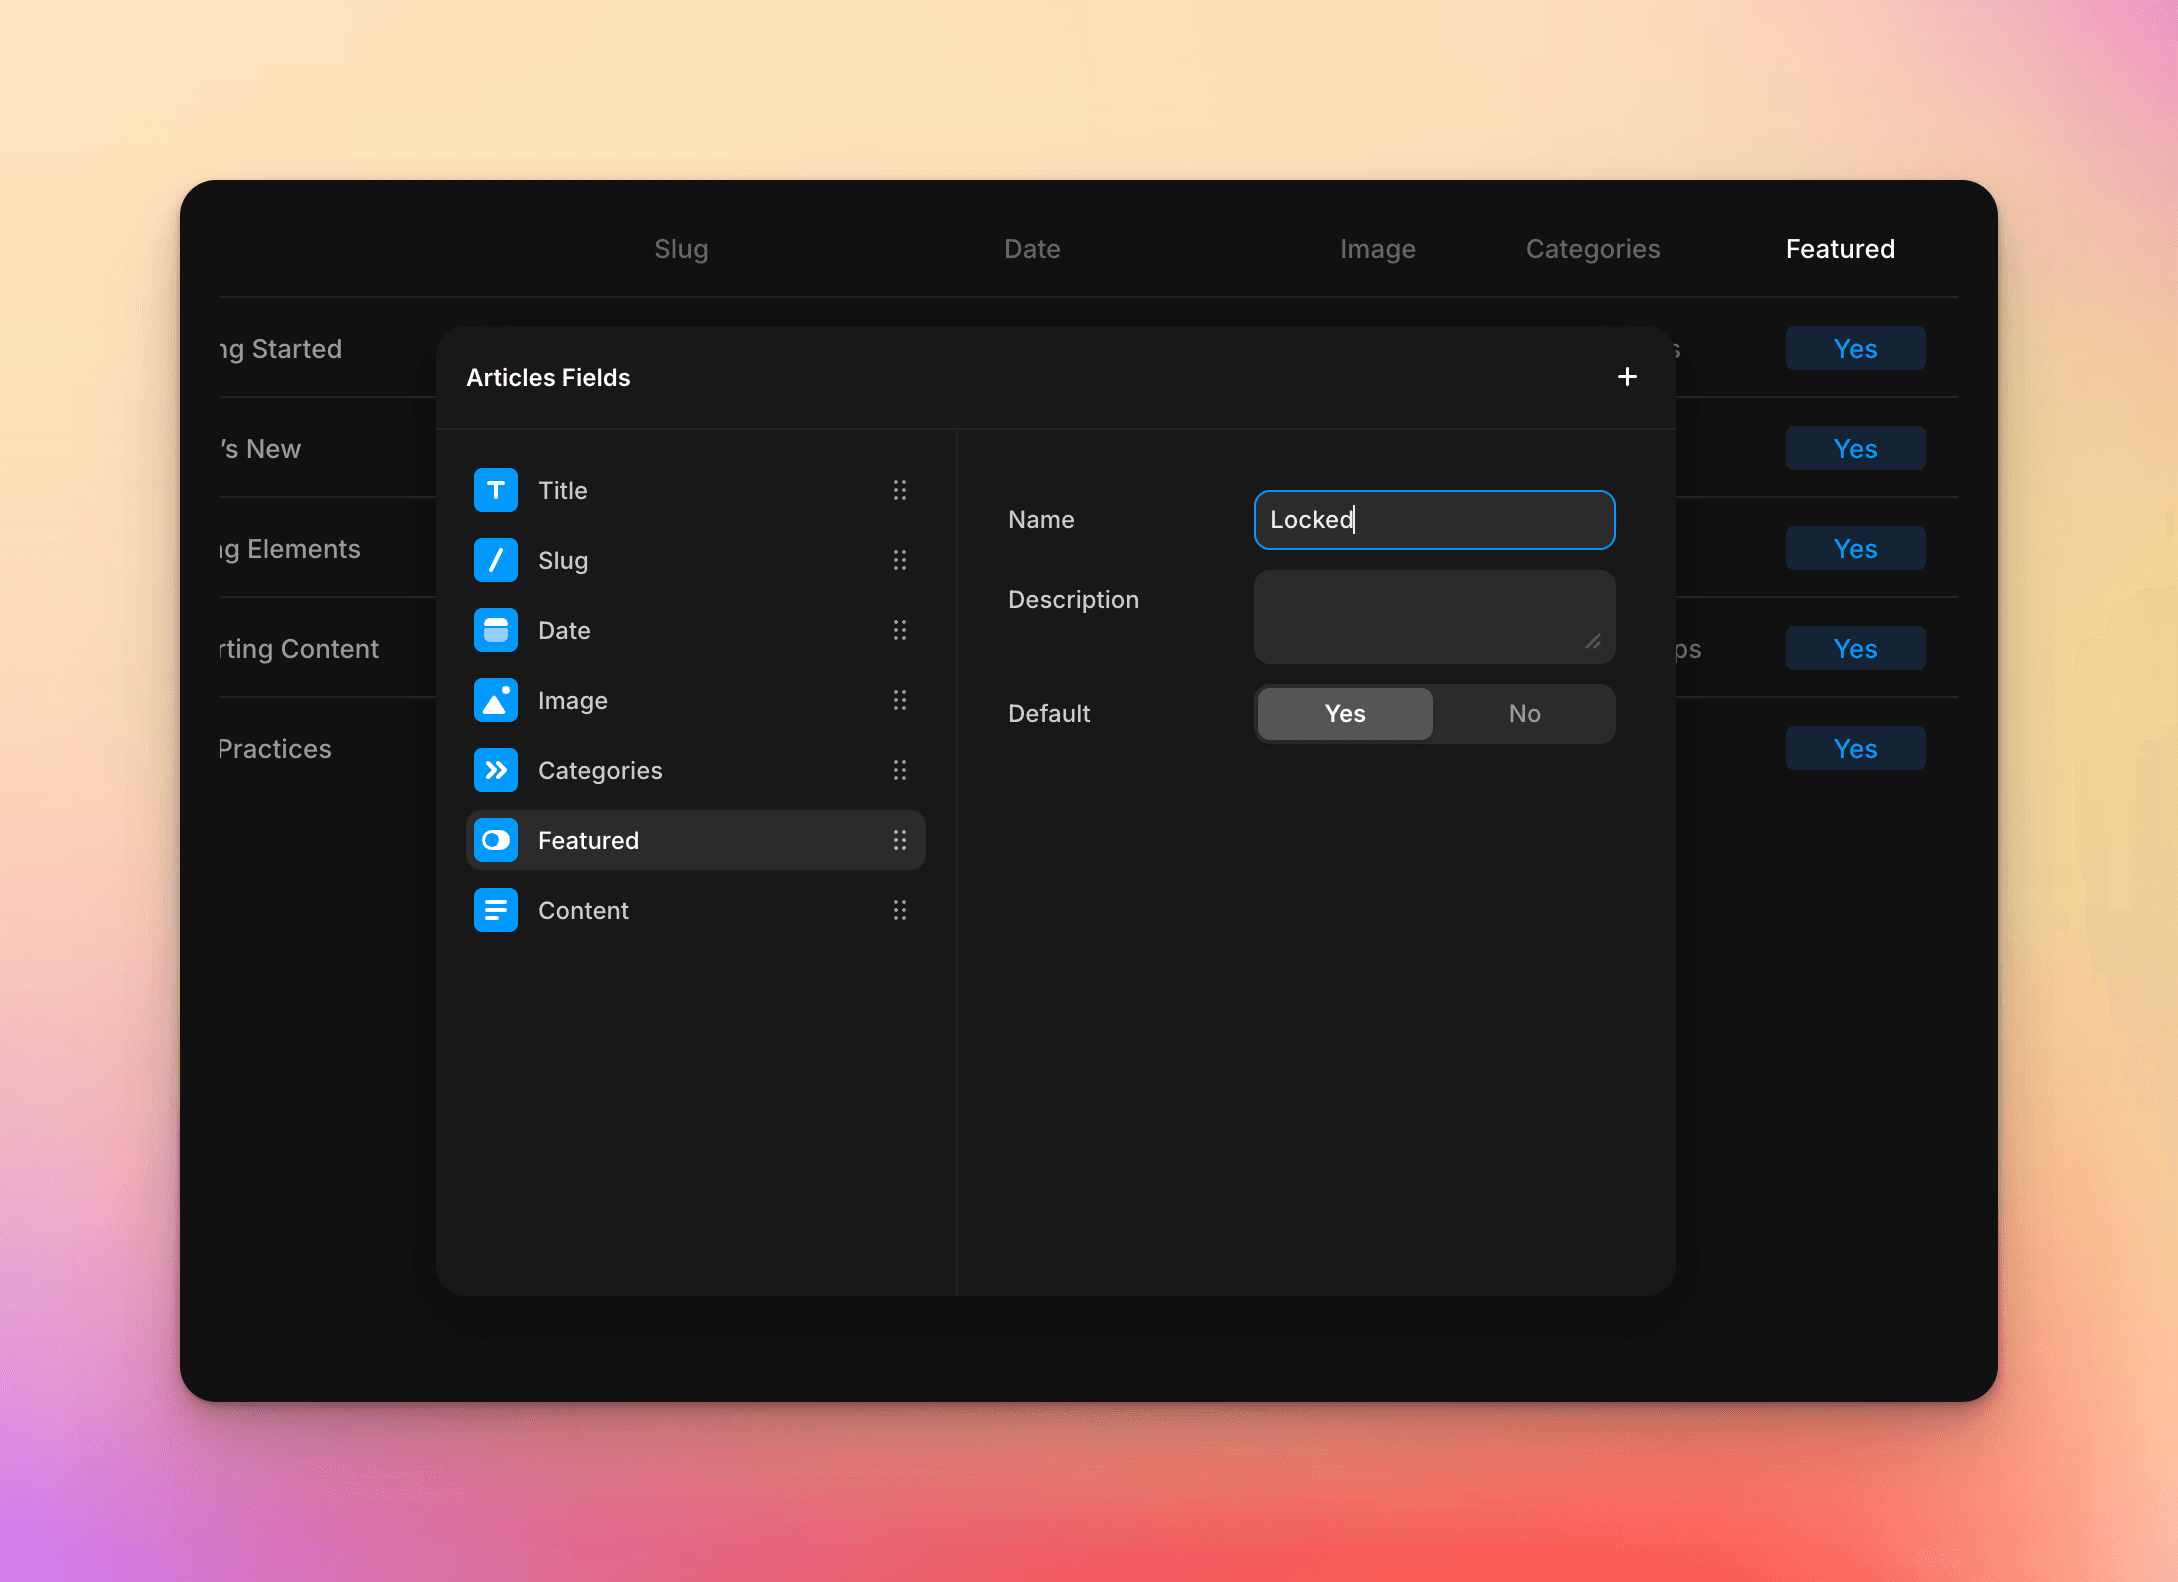Click the Categories column header

coord(1593,249)
